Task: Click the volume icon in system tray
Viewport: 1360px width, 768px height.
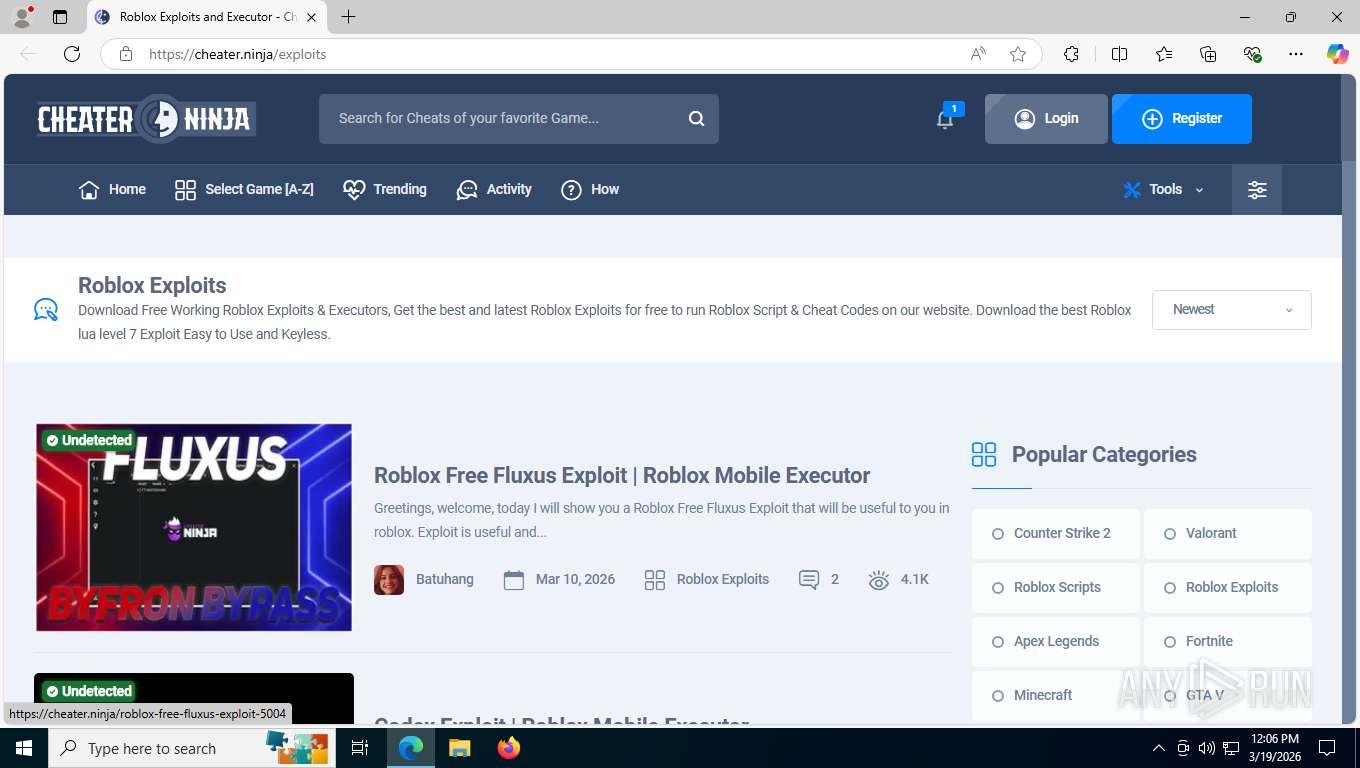Action: click(1206, 748)
